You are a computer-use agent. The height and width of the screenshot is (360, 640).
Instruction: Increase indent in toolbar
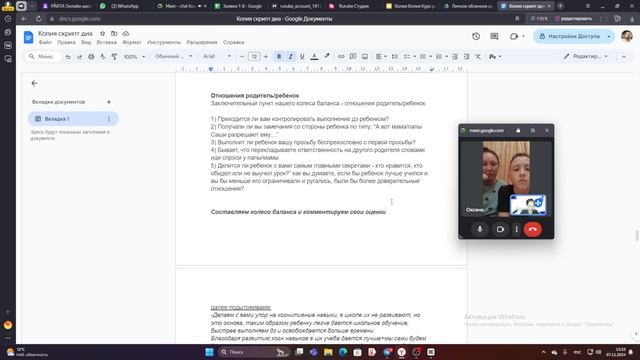pyautogui.click(x=466, y=56)
